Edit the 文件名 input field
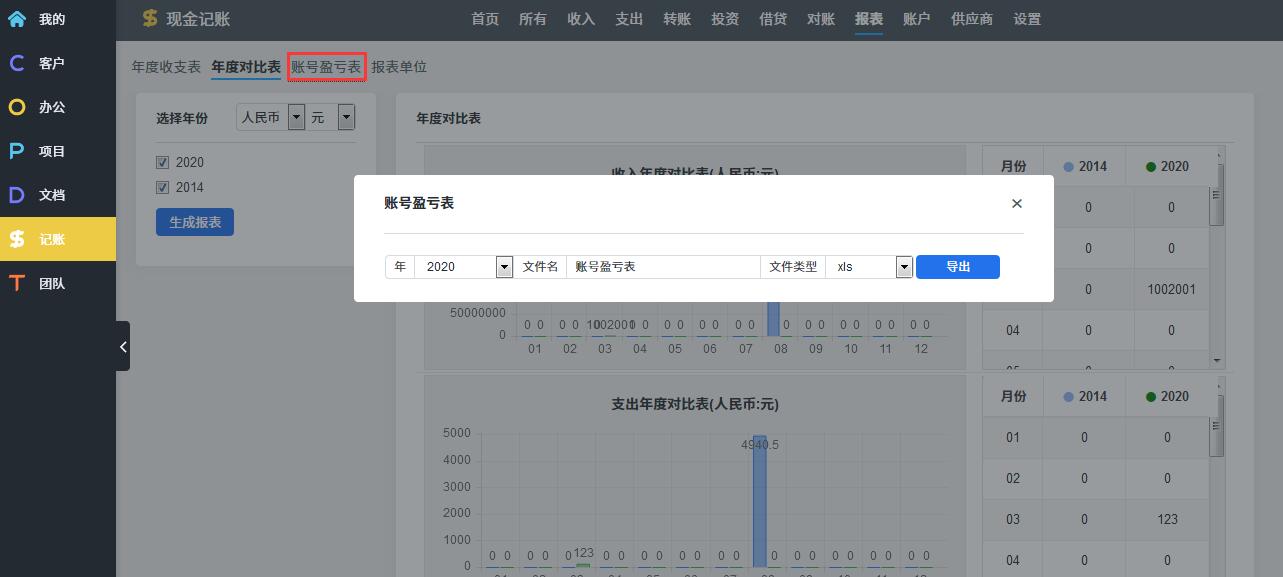 (662, 267)
